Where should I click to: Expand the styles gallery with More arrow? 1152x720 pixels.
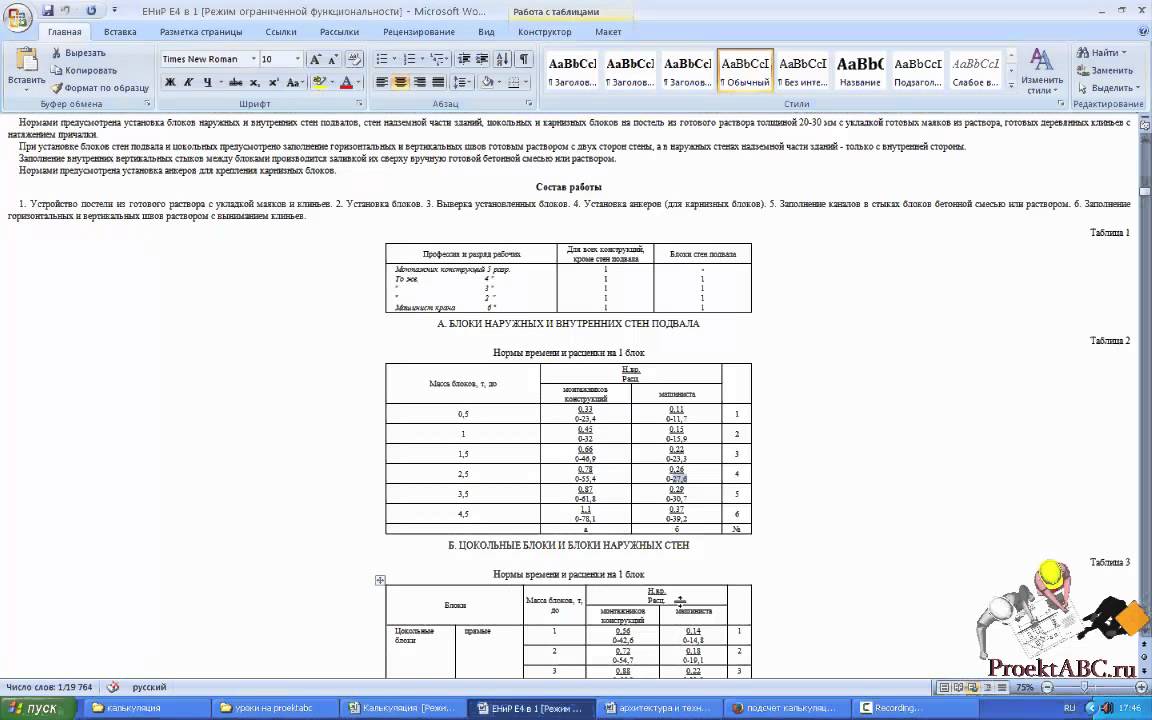click(1011, 86)
